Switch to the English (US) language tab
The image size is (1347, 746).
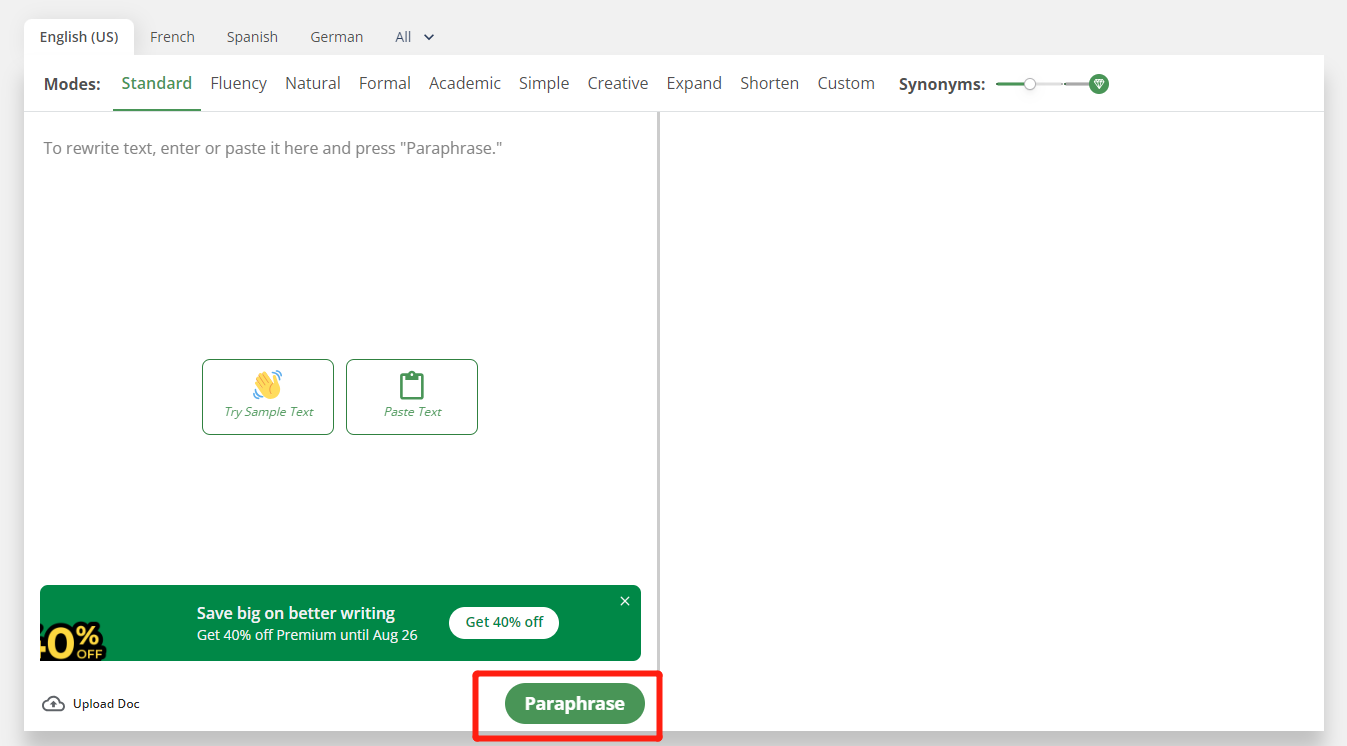point(79,37)
